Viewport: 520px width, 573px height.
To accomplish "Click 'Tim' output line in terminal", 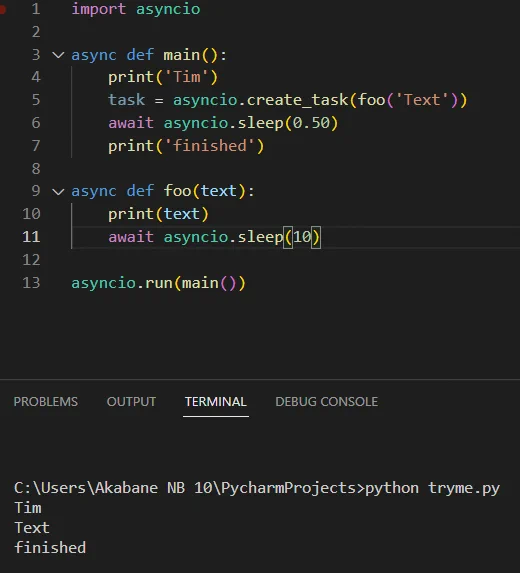I will (x=28, y=508).
